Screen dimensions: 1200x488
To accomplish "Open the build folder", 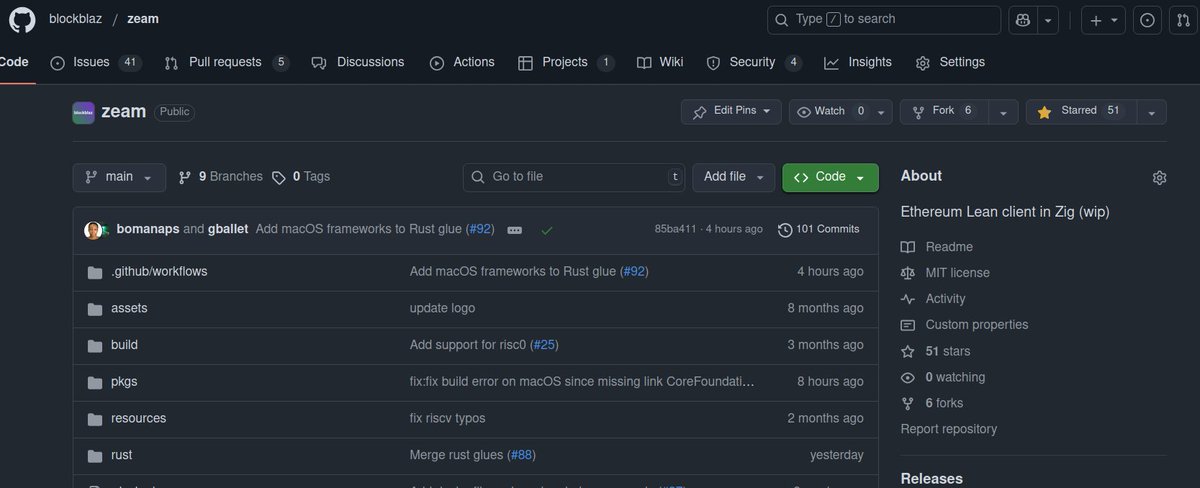I will click(124, 345).
